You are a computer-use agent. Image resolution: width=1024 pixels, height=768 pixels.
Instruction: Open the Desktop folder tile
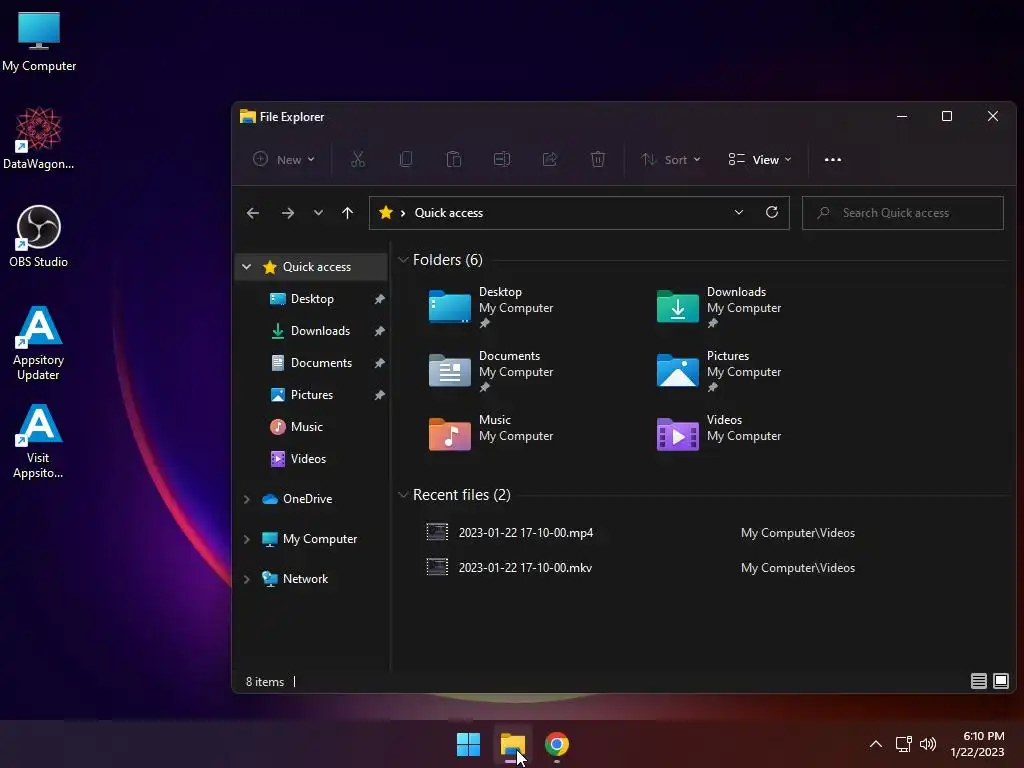pyautogui.click(x=491, y=307)
